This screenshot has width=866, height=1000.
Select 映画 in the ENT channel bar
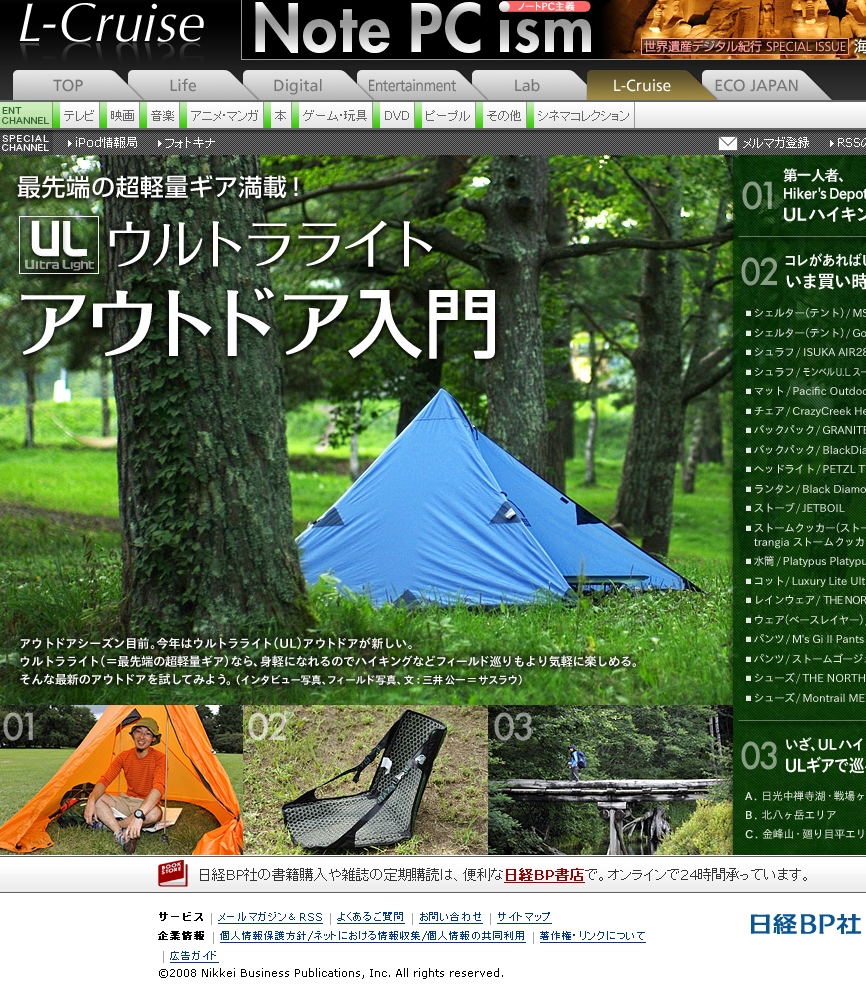point(122,115)
